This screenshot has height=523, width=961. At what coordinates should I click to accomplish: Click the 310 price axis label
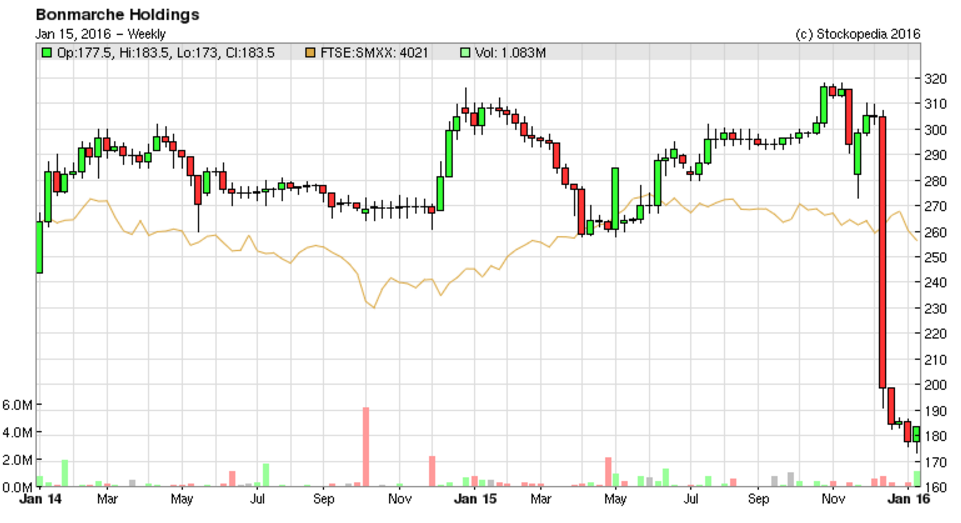click(x=936, y=104)
